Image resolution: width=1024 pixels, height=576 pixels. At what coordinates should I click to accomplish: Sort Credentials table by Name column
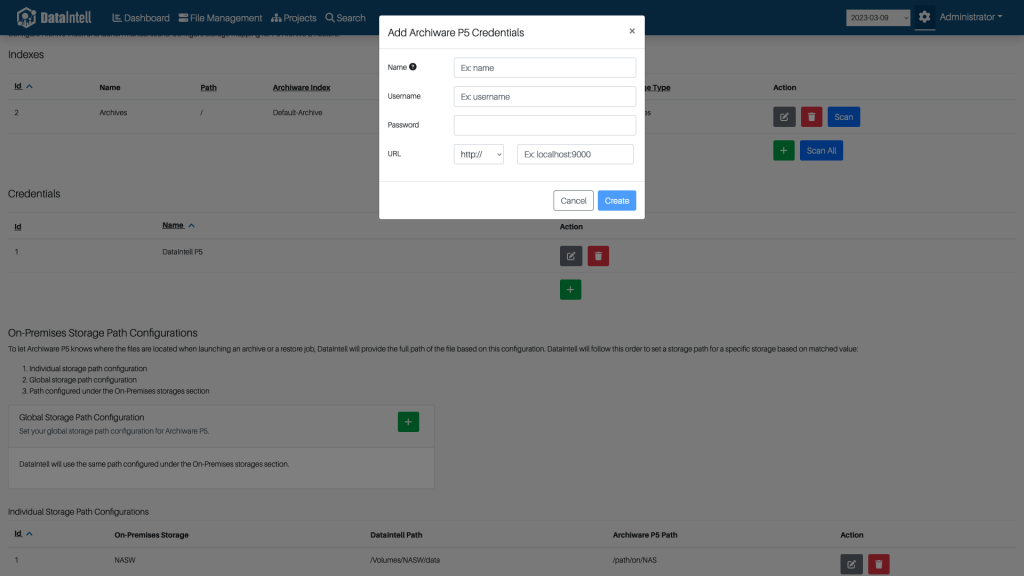178,225
